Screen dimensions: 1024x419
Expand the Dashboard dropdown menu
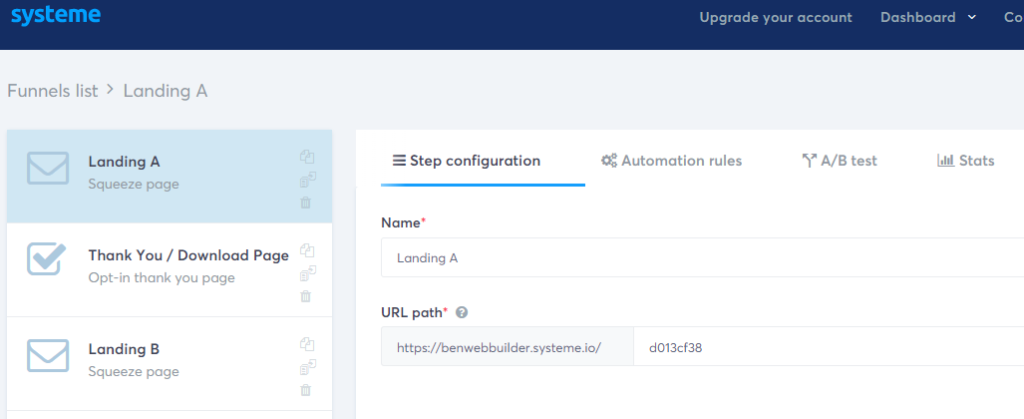[928, 18]
